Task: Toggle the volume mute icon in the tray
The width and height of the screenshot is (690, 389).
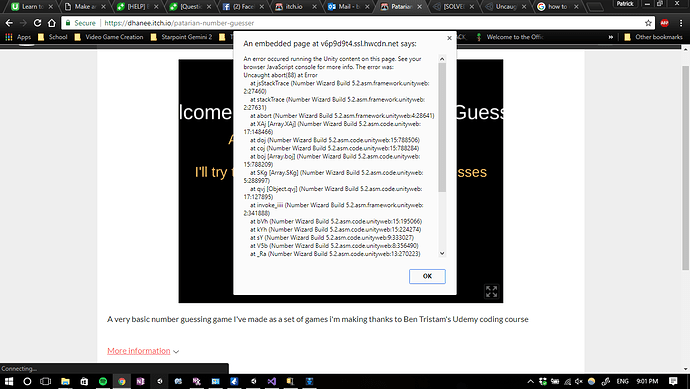Action: click(x=579, y=382)
